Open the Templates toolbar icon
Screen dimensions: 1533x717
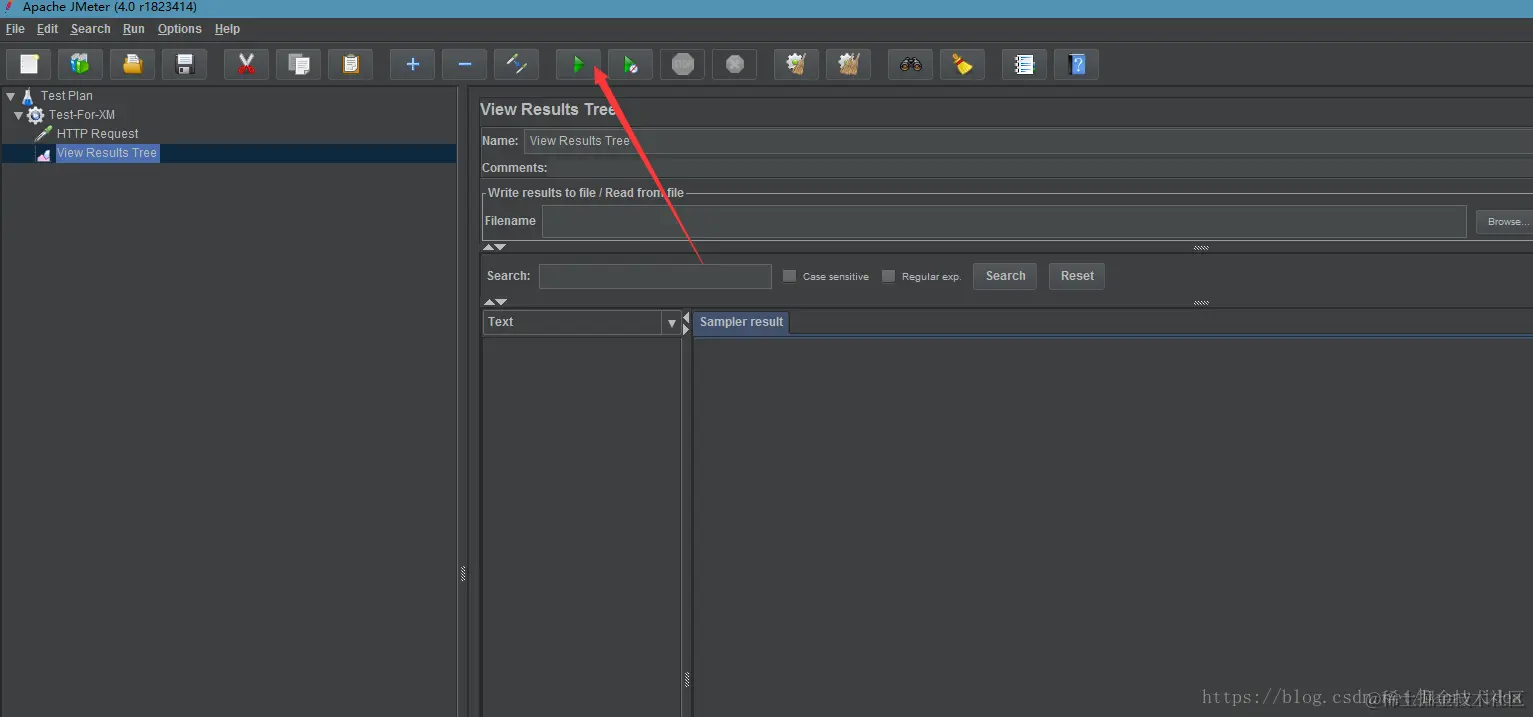(x=80, y=65)
